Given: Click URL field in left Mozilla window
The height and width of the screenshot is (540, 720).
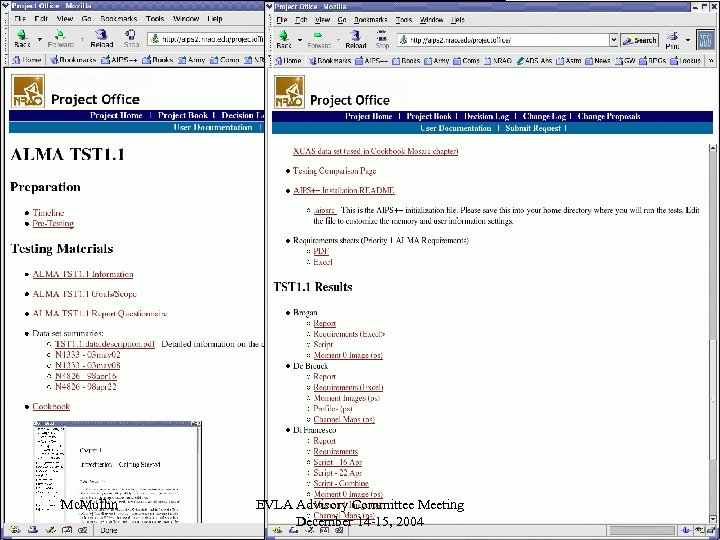Looking at the screenshot, I should pos(205,39).
